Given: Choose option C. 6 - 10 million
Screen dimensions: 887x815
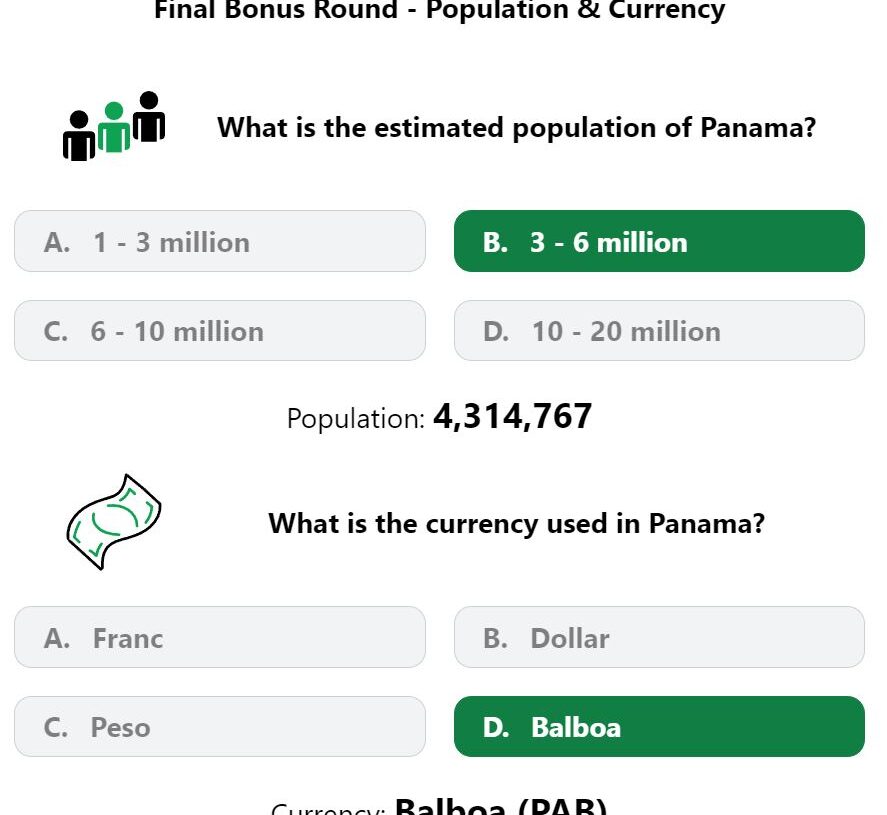Looking at the screenshot, I should click(x=219, y=331).
